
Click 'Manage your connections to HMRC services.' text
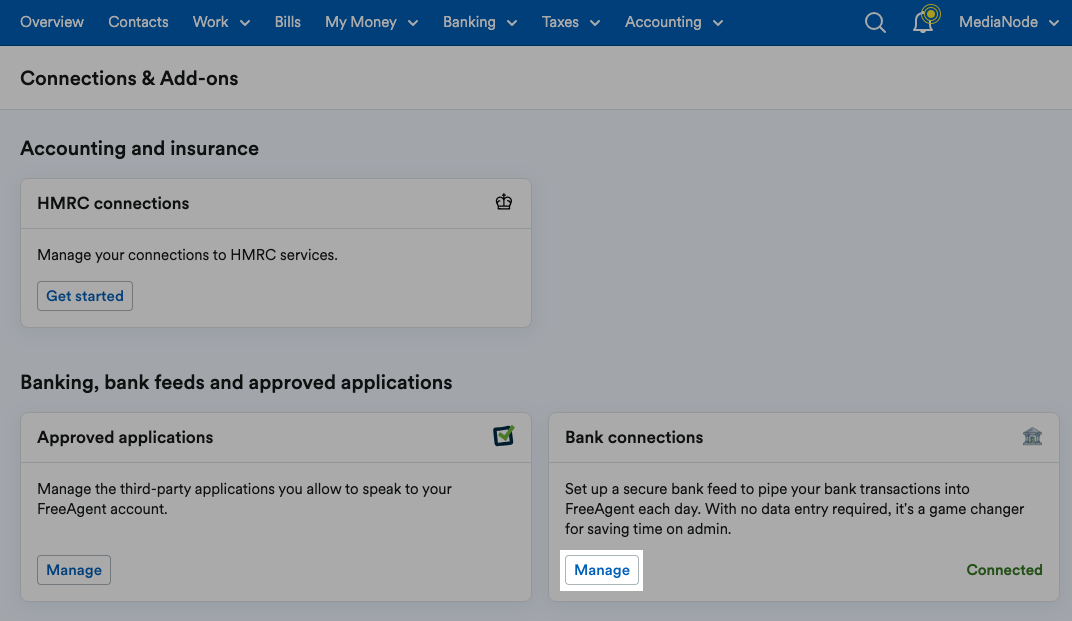(187, 255)
